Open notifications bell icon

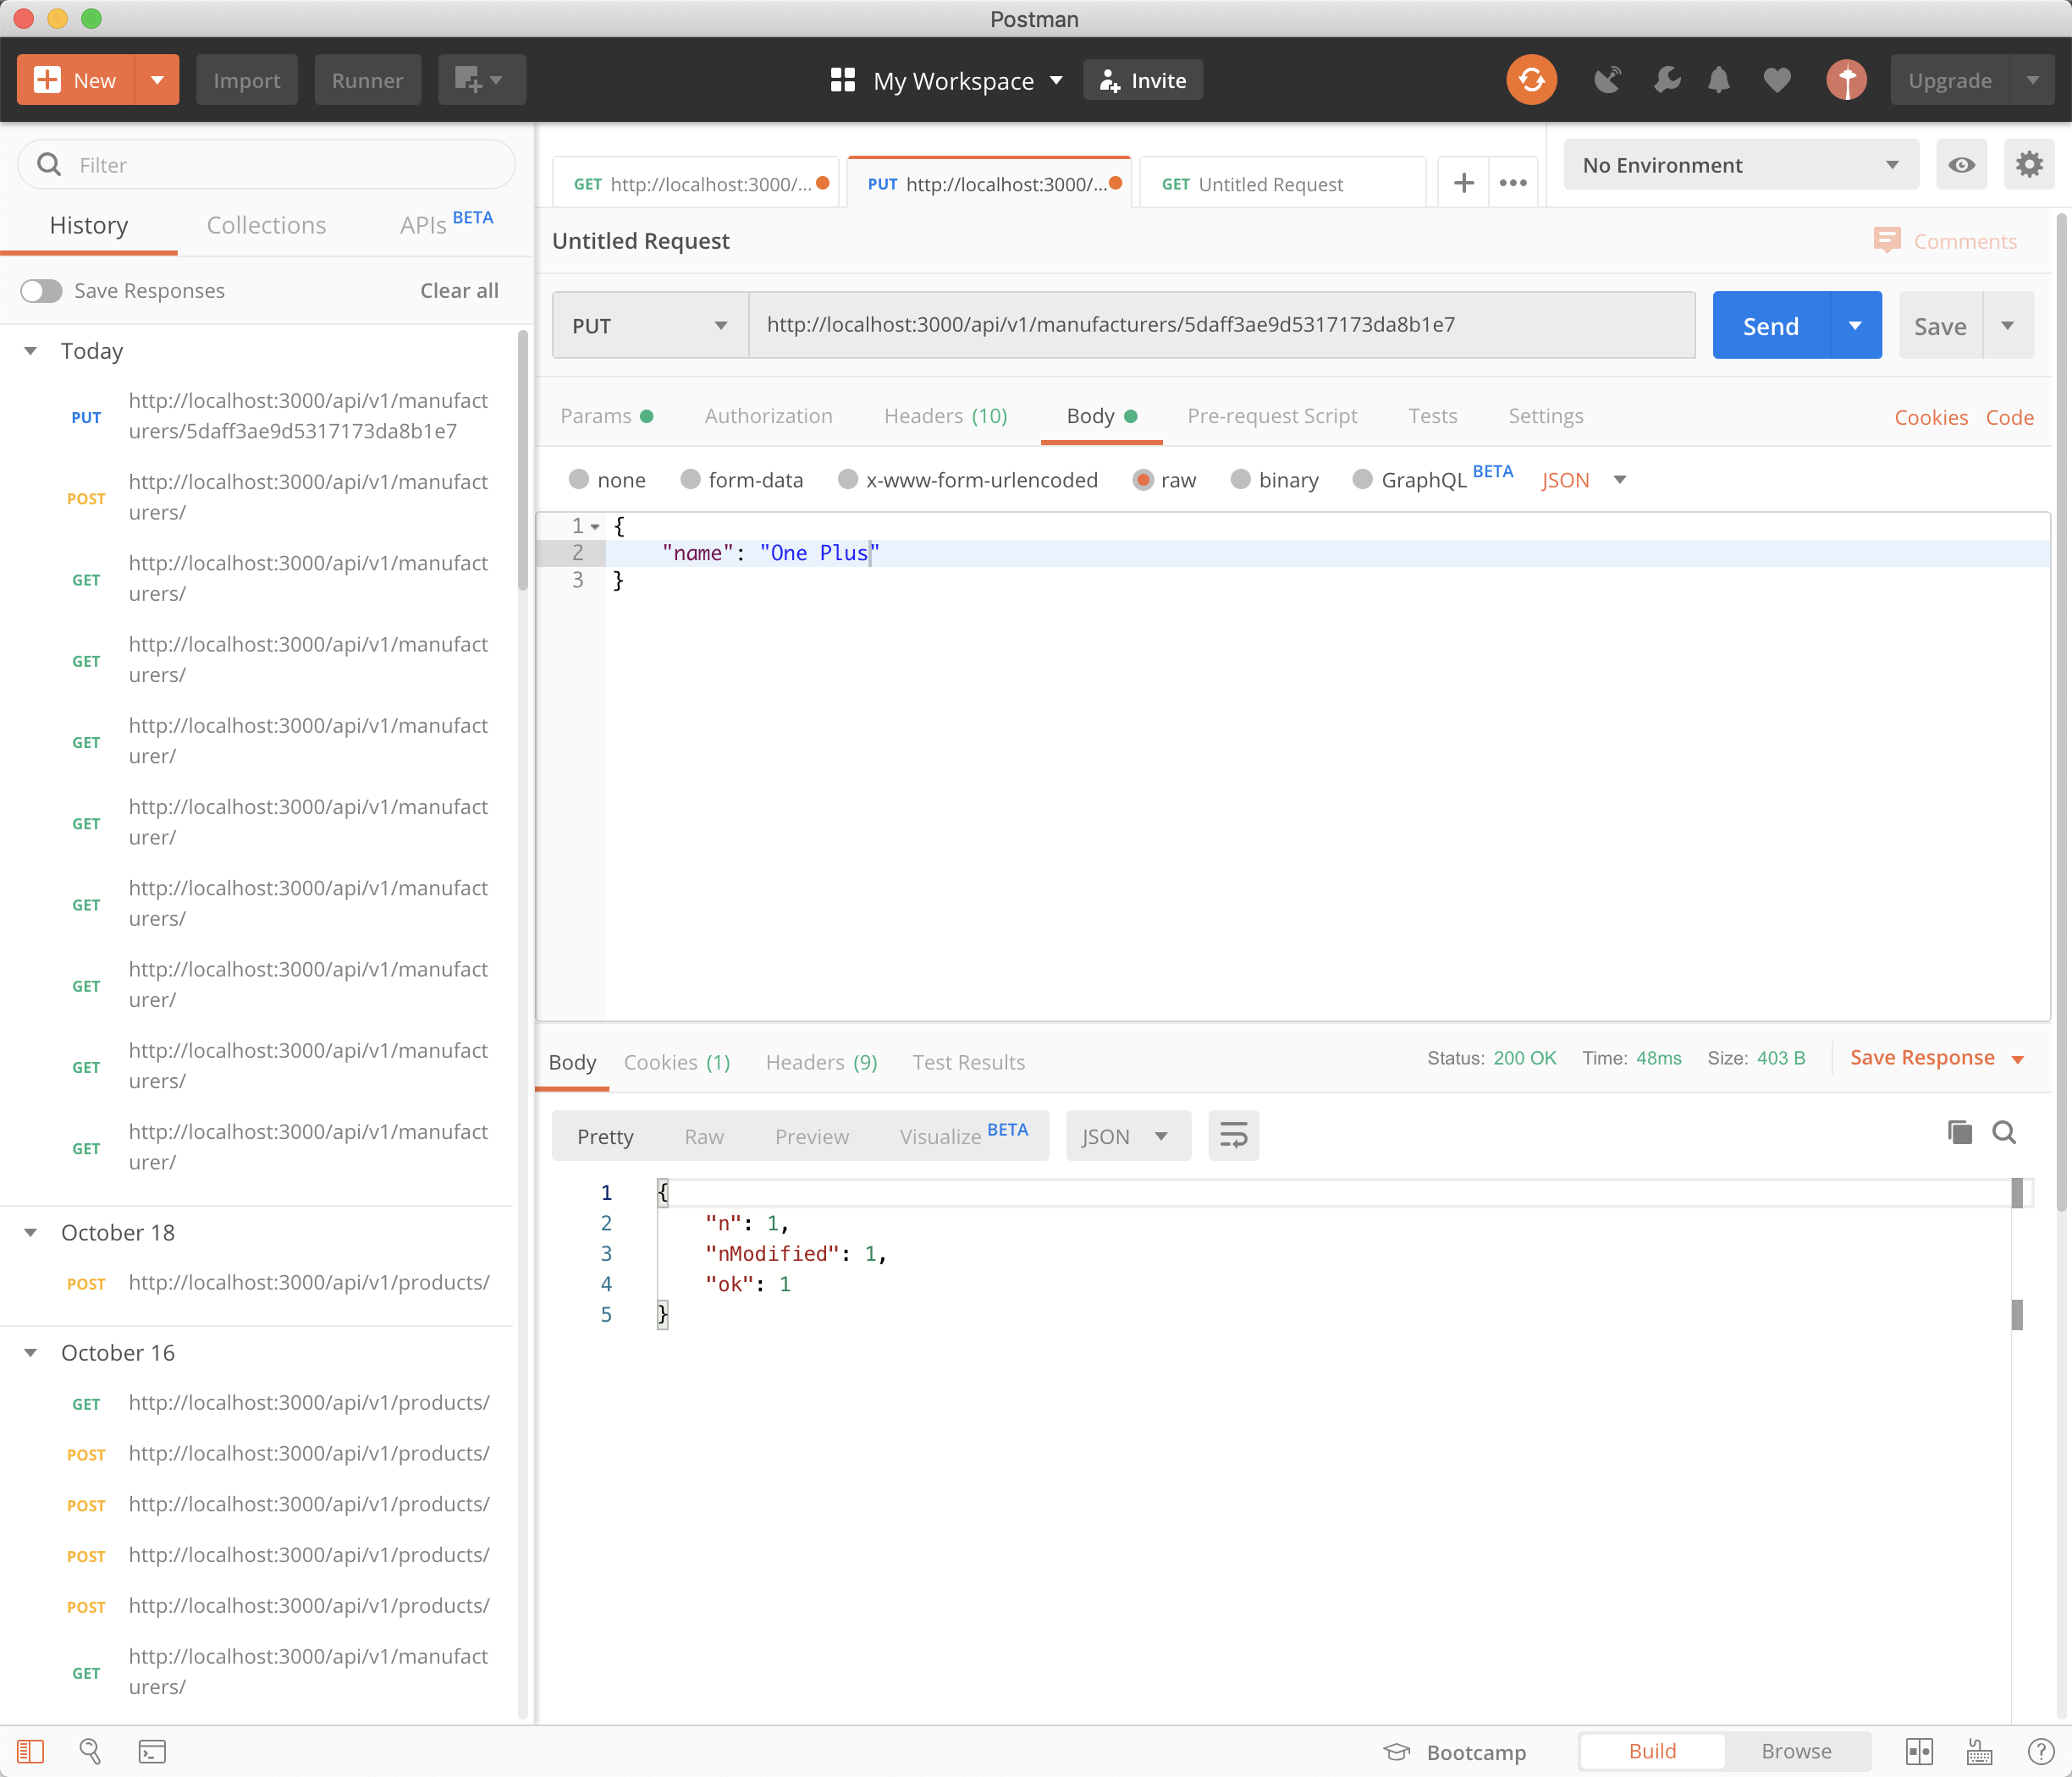click(x=1718, y=80)
